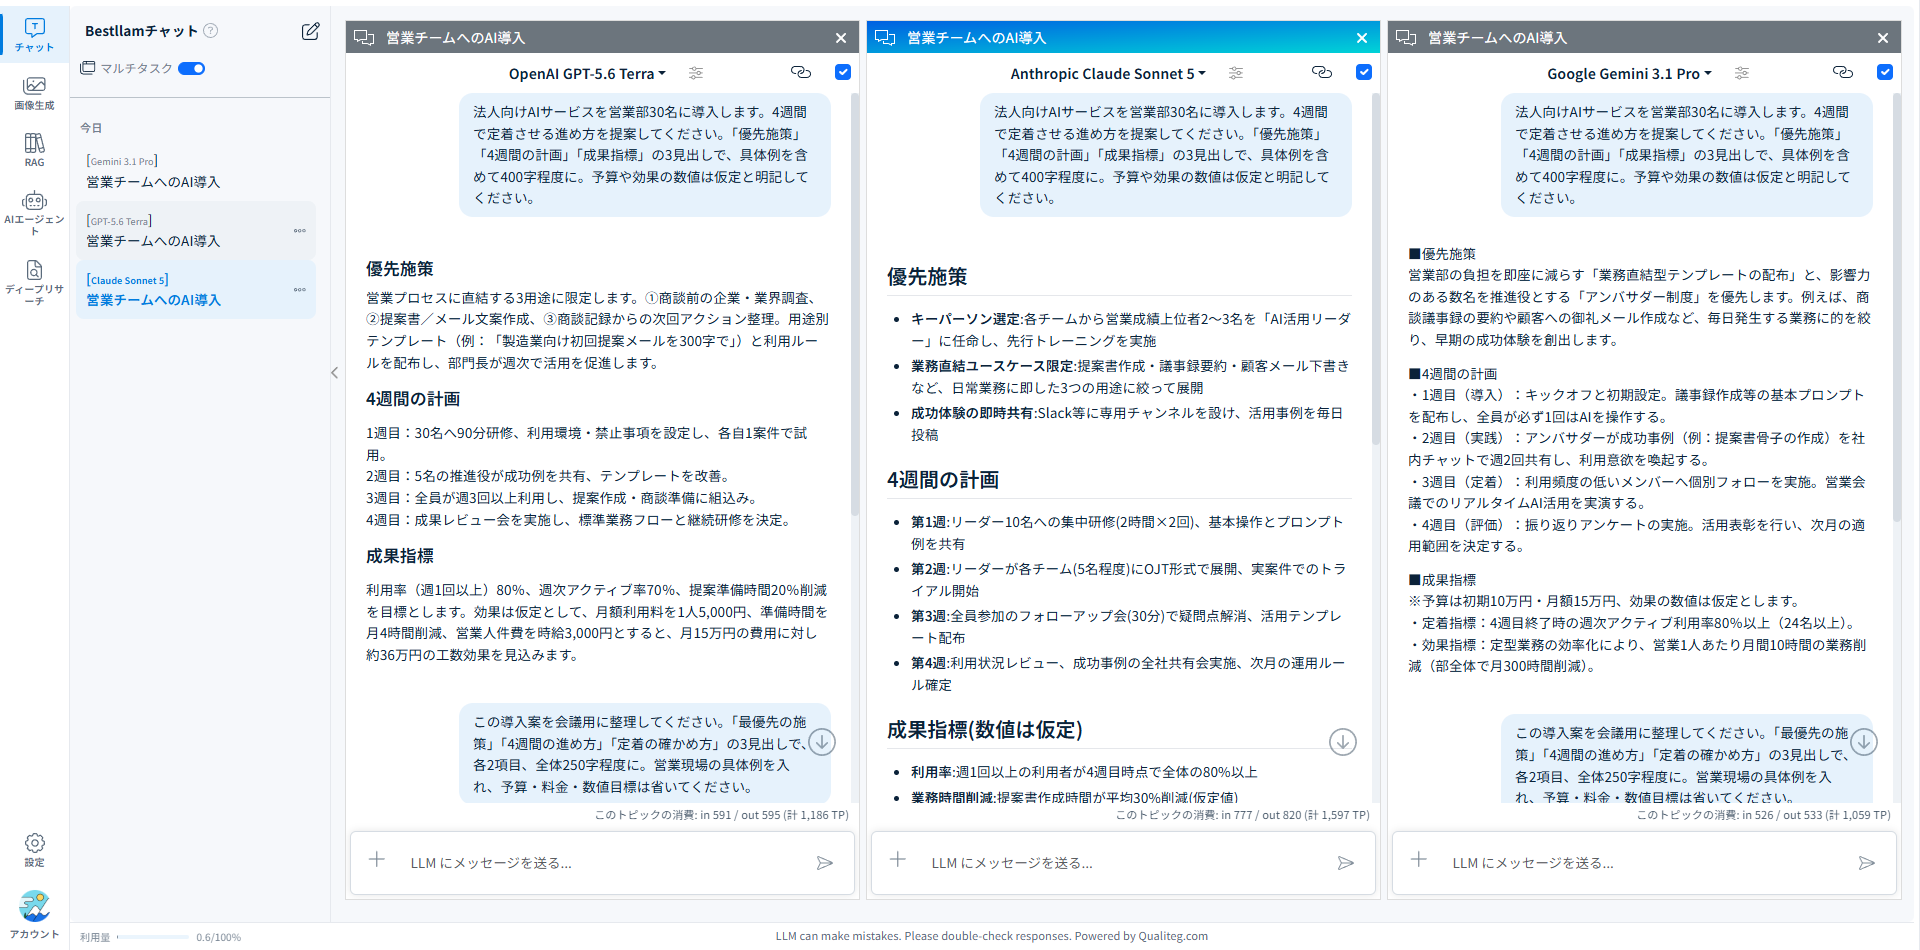This screenshot has height=950, width=1920.
Task: Open the Anthropic Claude Sonnet 5 model dropdown
Action: [x=1108, y=74]
